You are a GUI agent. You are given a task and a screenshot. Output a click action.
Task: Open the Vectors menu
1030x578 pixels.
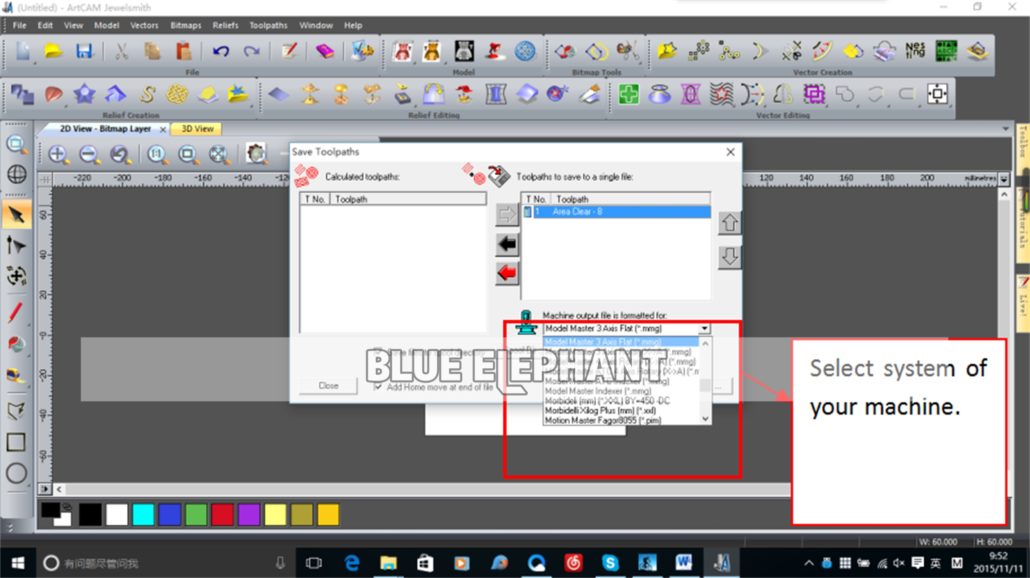tap(144, 25)
